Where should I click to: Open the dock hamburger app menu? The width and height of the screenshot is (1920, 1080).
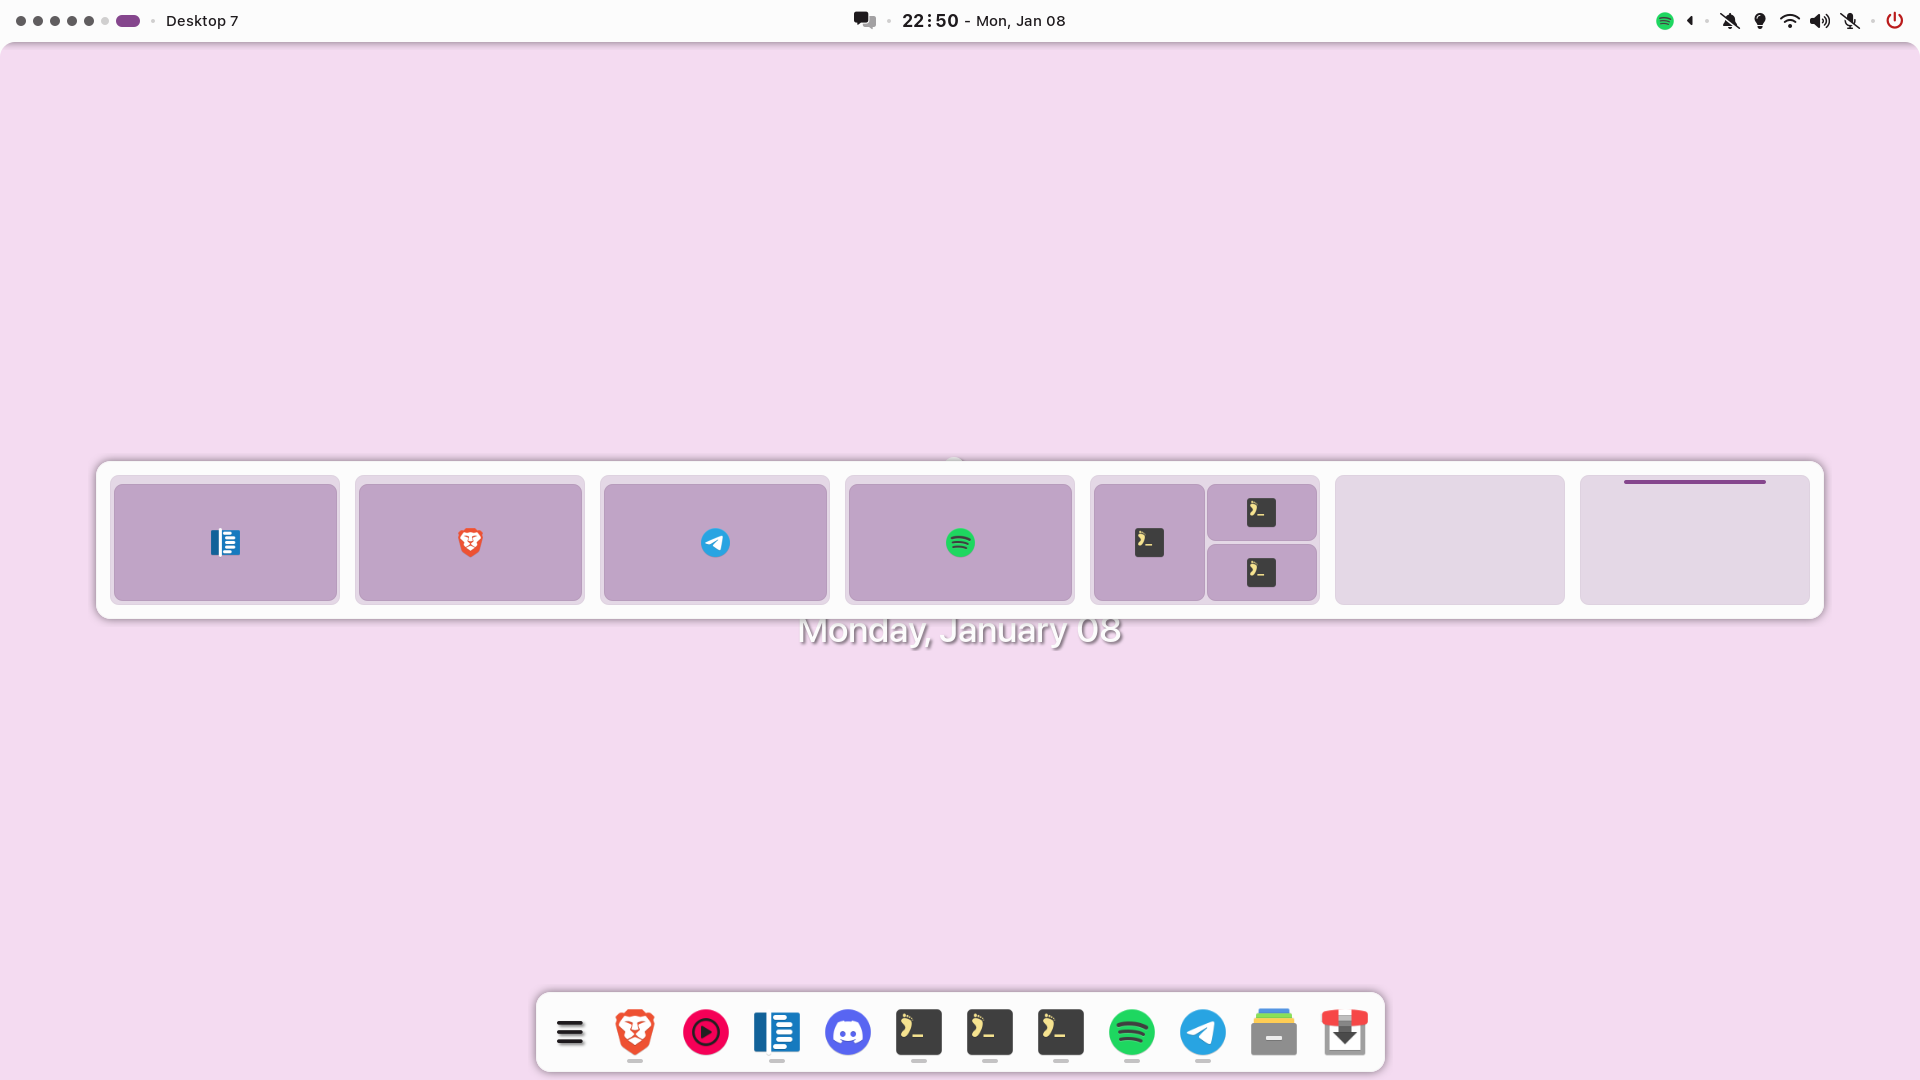pos(570,1032)
